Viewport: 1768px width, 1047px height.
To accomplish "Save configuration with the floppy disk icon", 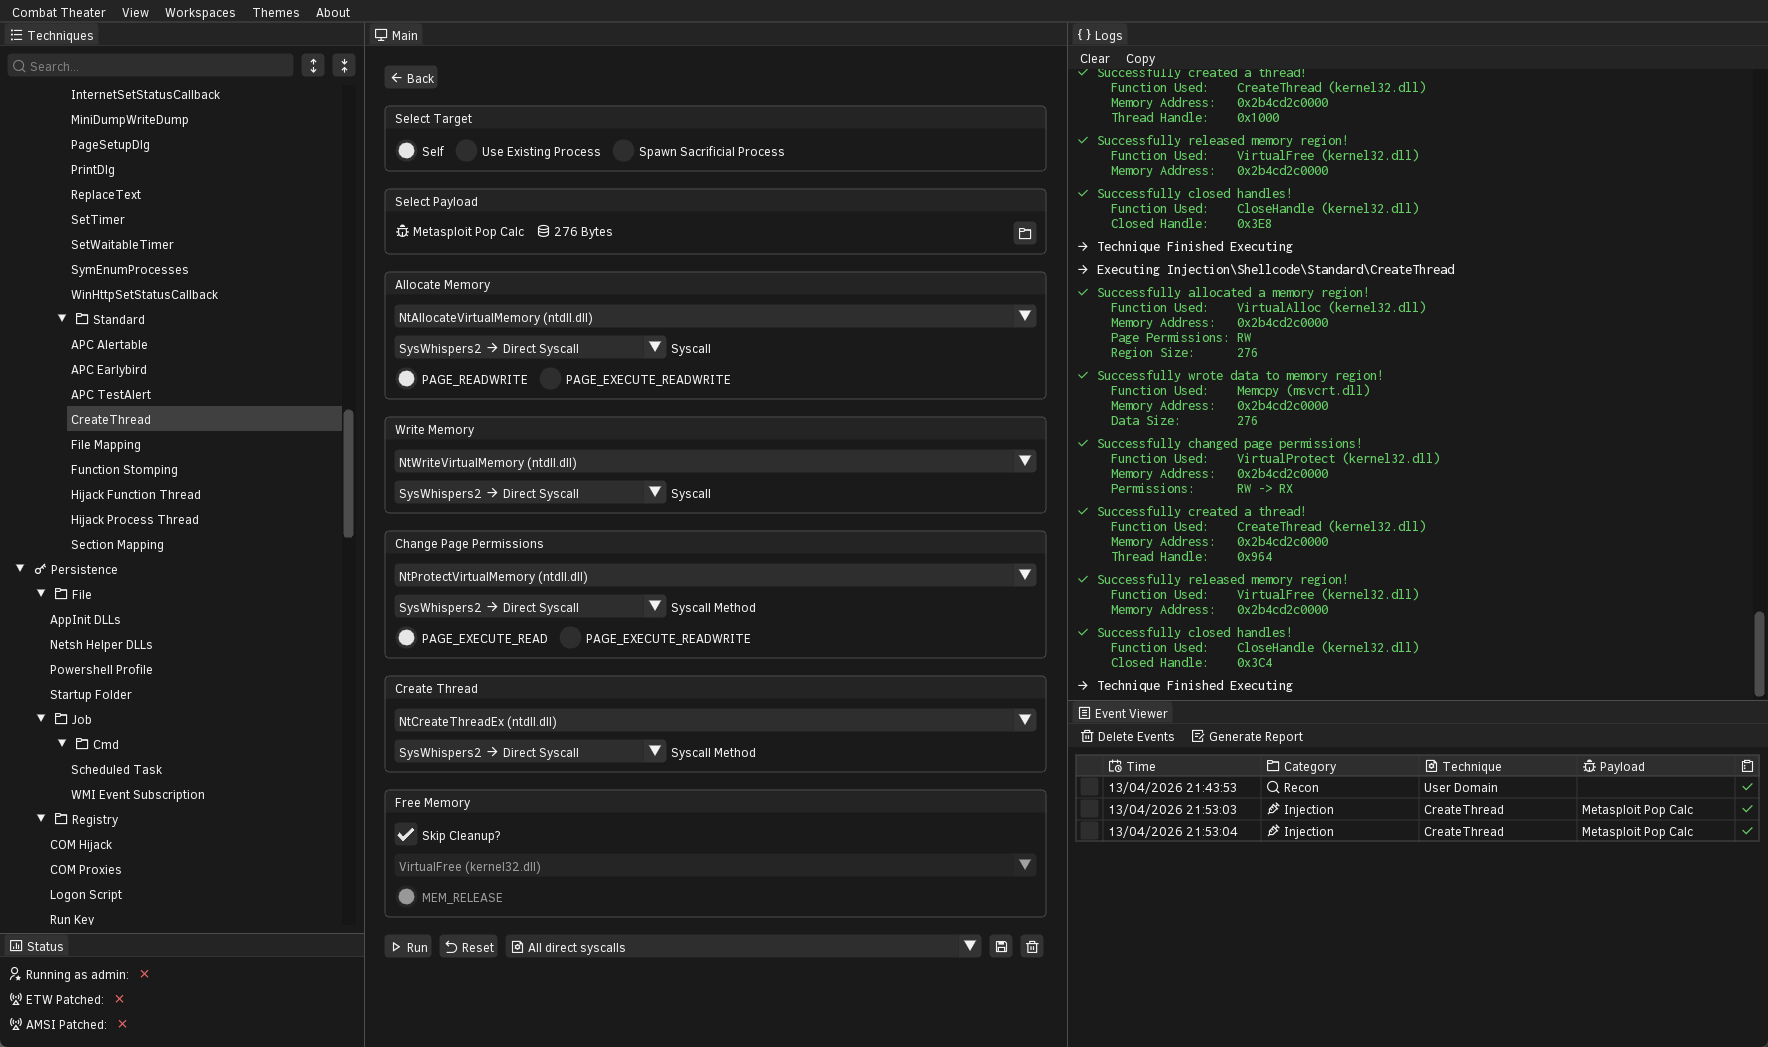I will click(x=1001, y=946).
